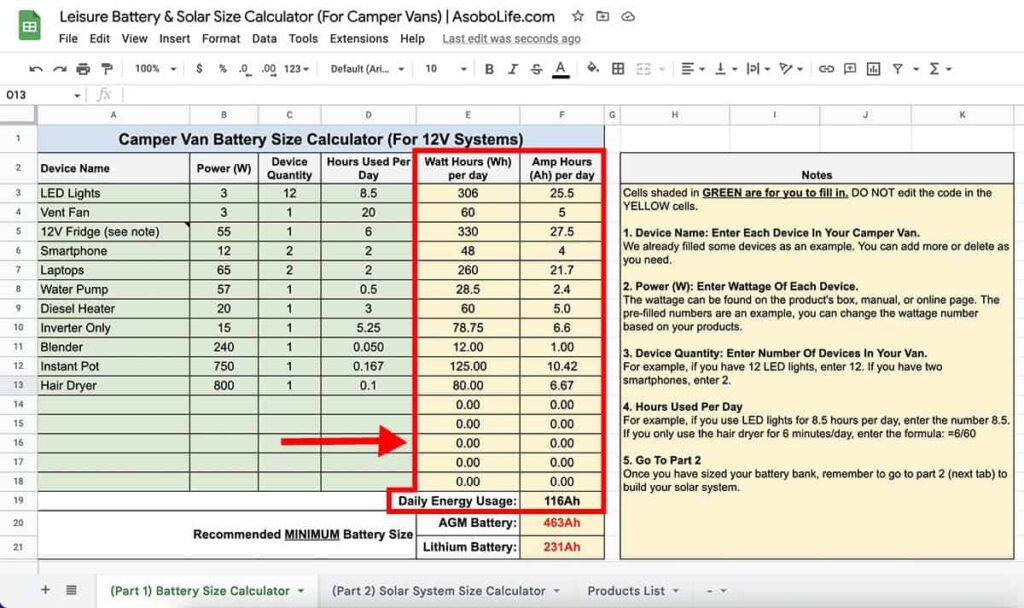Toggle Strikethrough formatting
Screen dimensions: 1024x608
pyautogui.click(x=536, y=69)
